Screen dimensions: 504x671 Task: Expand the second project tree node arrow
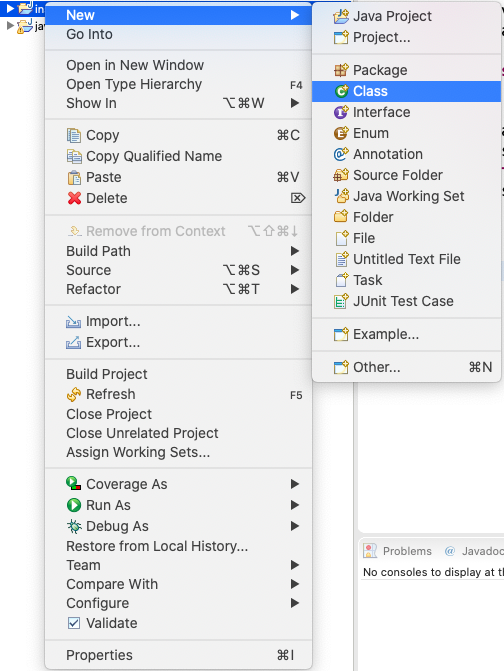coord(10,26)
